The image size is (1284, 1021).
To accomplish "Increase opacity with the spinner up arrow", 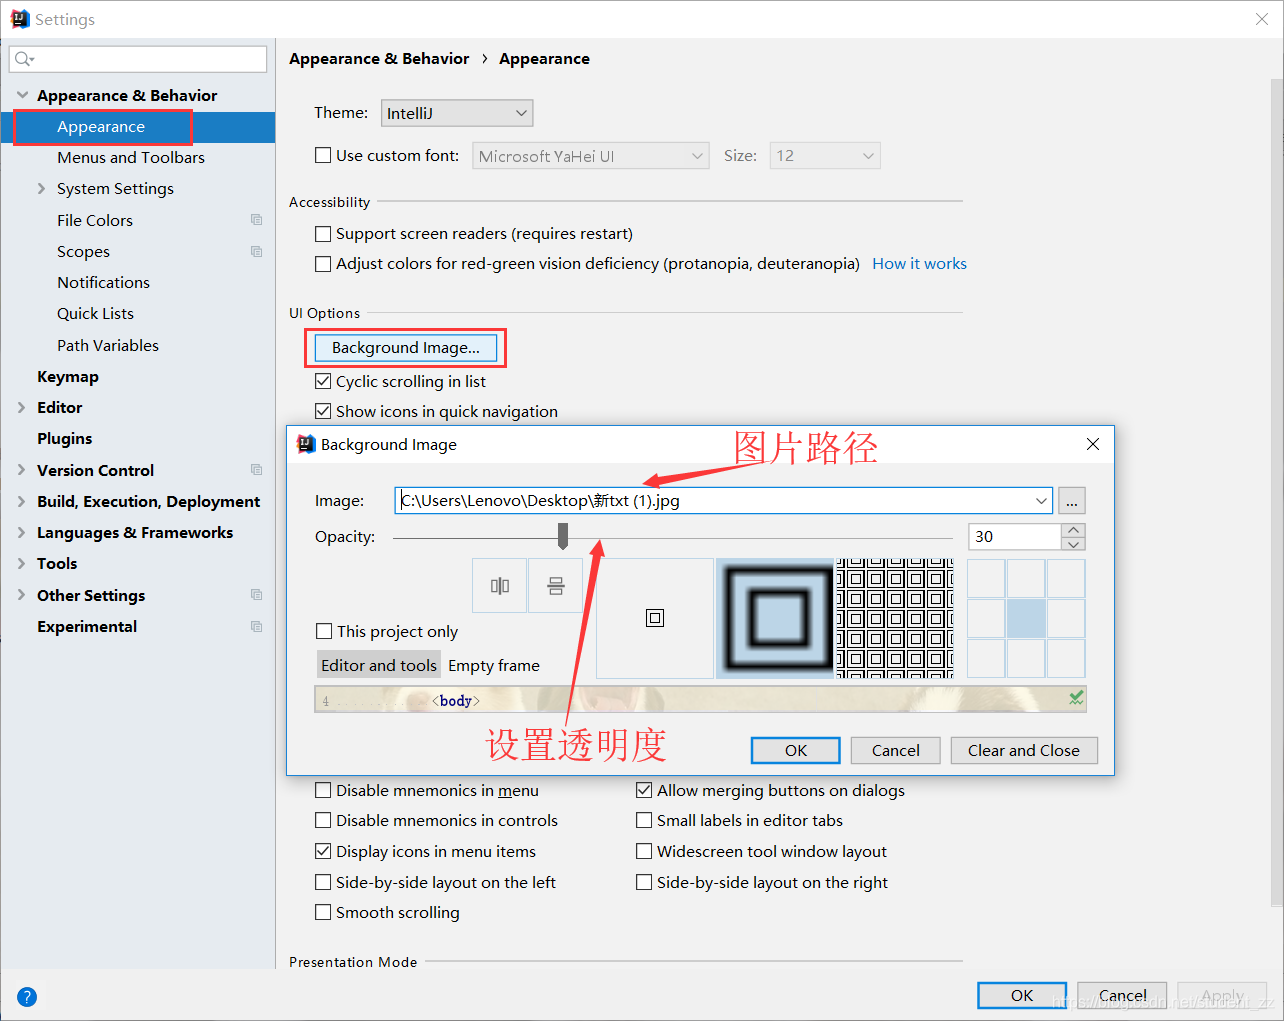I will 1074,530.
